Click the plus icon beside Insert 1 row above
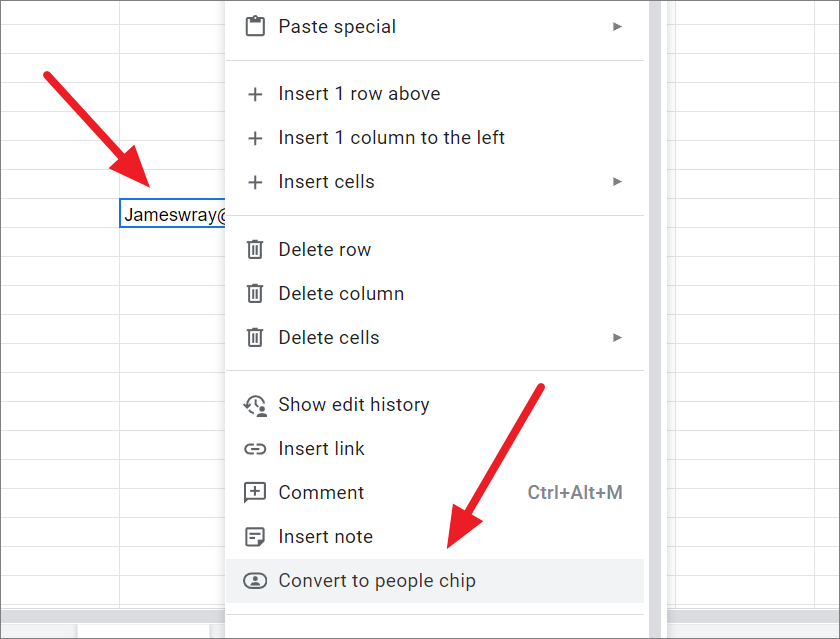840x639 pixels. click(x=255, y=93)
